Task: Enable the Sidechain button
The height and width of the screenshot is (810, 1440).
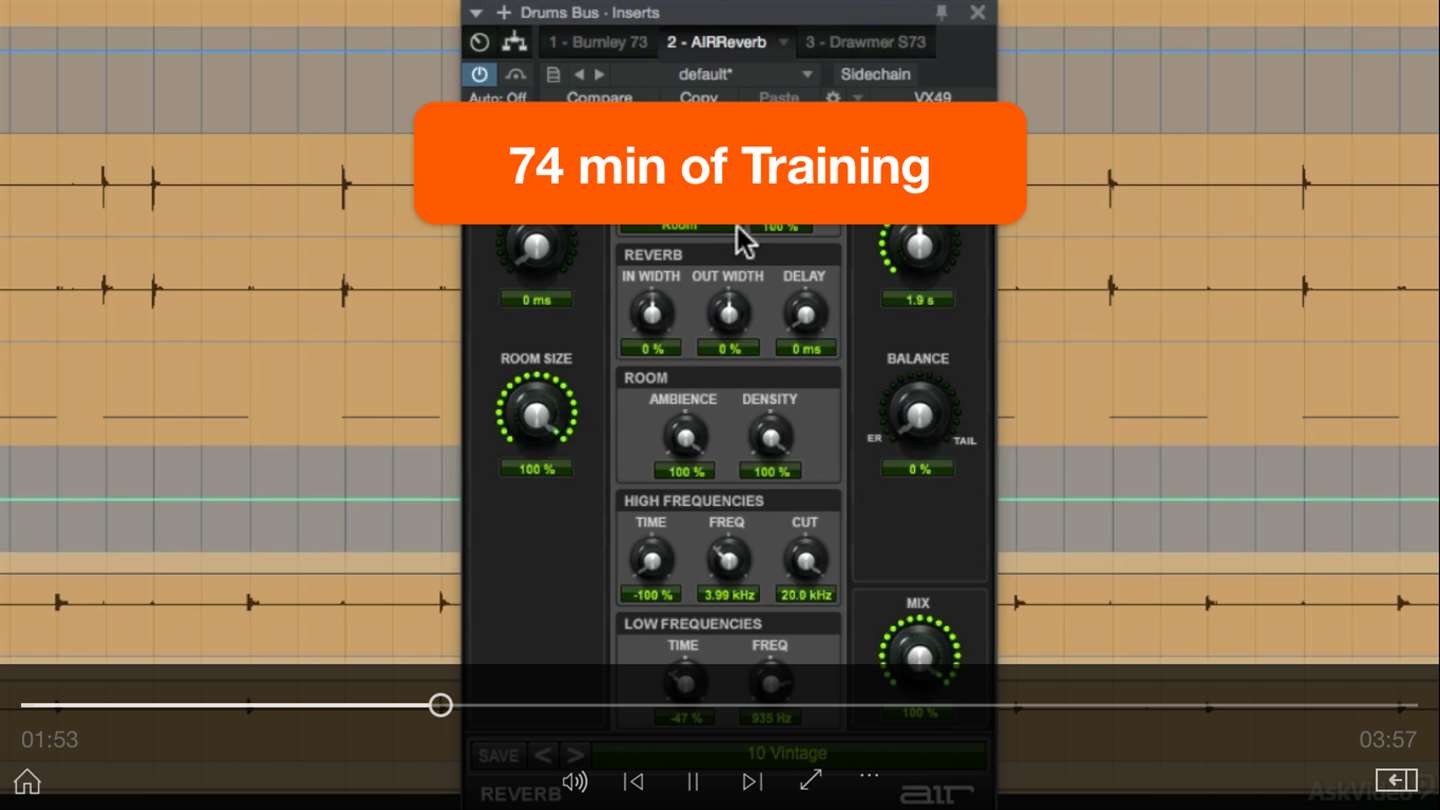Action: point(875,74)
